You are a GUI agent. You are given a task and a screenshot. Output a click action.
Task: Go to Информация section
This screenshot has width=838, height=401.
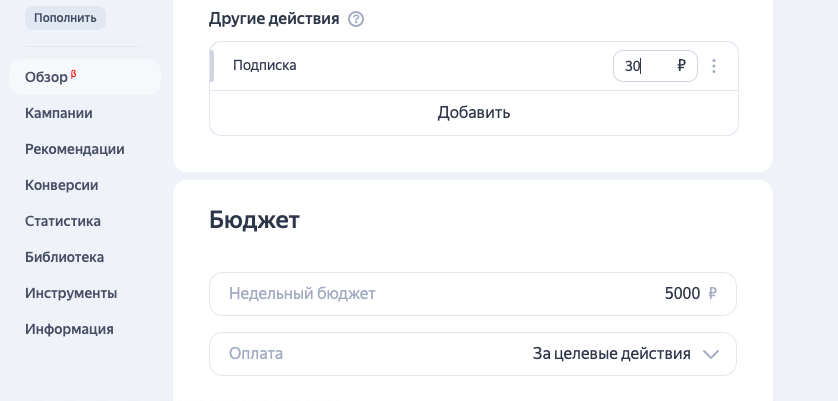coord(69,329)
